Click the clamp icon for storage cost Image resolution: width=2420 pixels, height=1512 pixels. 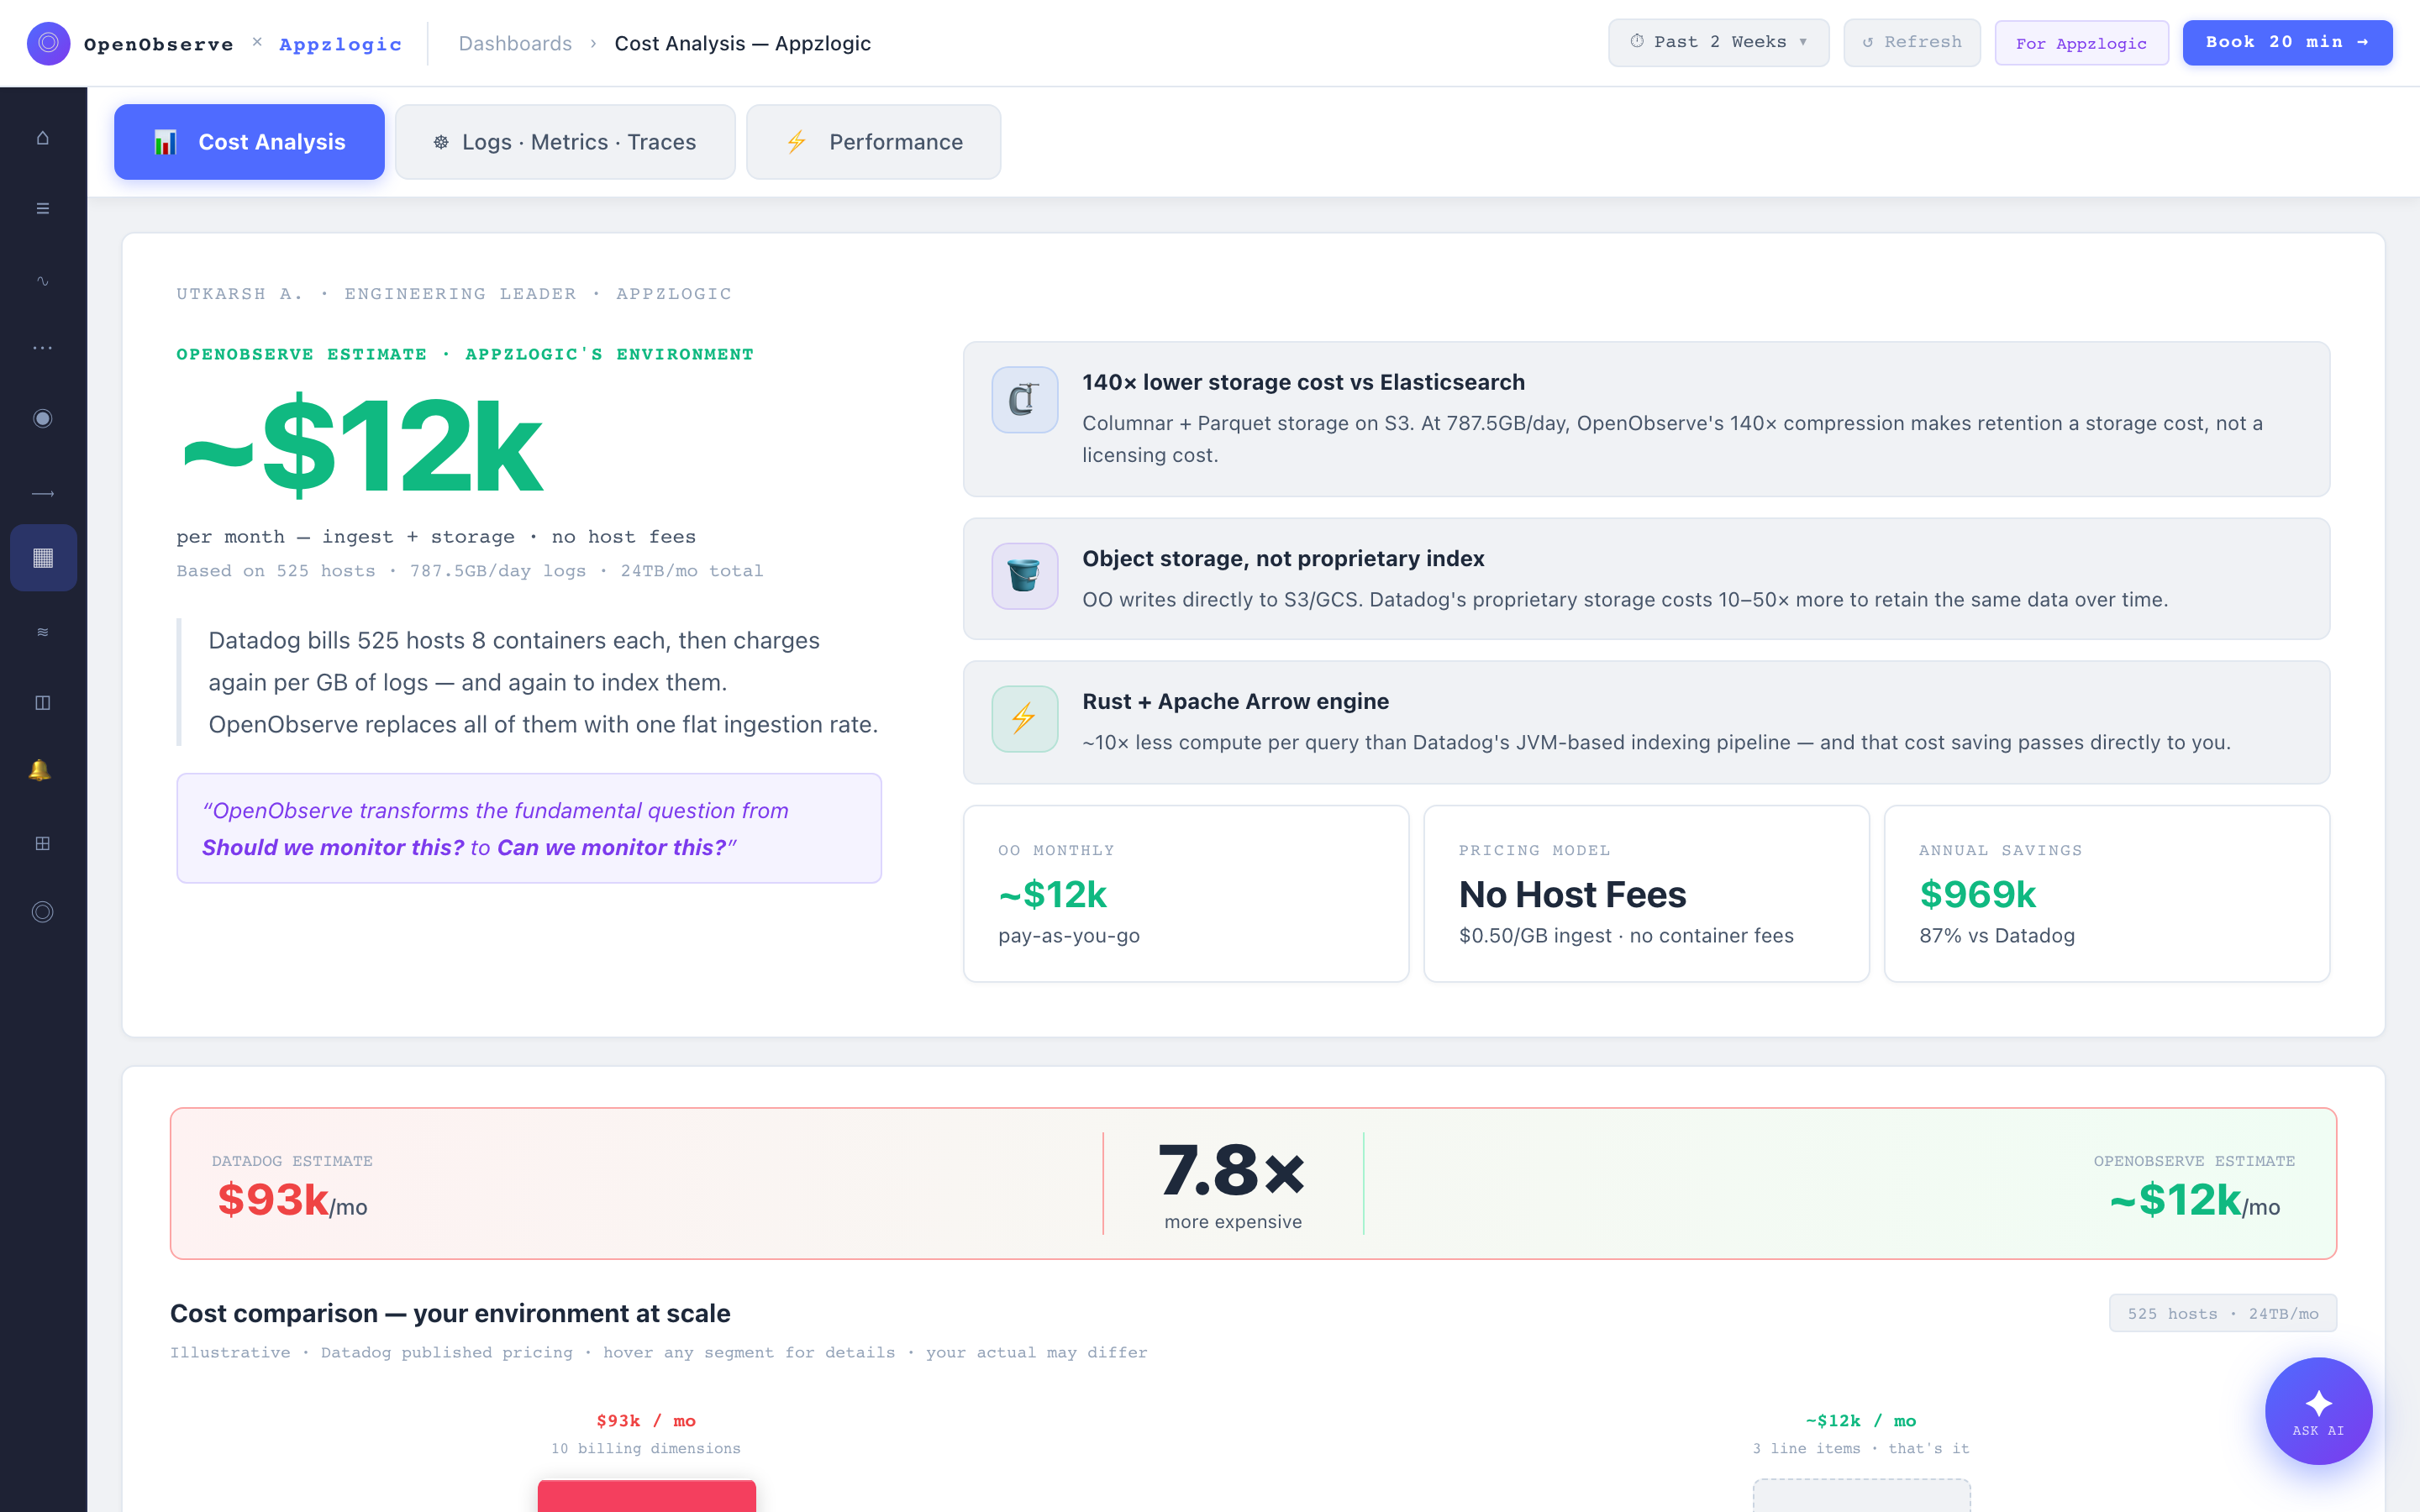click(1024, 399)
